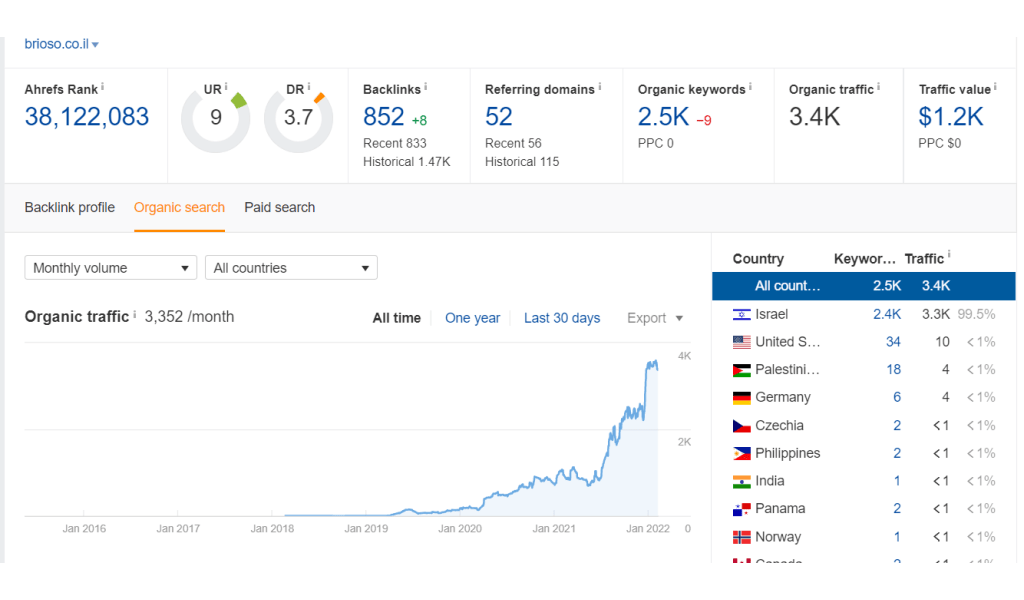This screenshot has height=600, width=1024.
Task: Open Israel's 2.4K keywords link
Action: tap(887, 315)
